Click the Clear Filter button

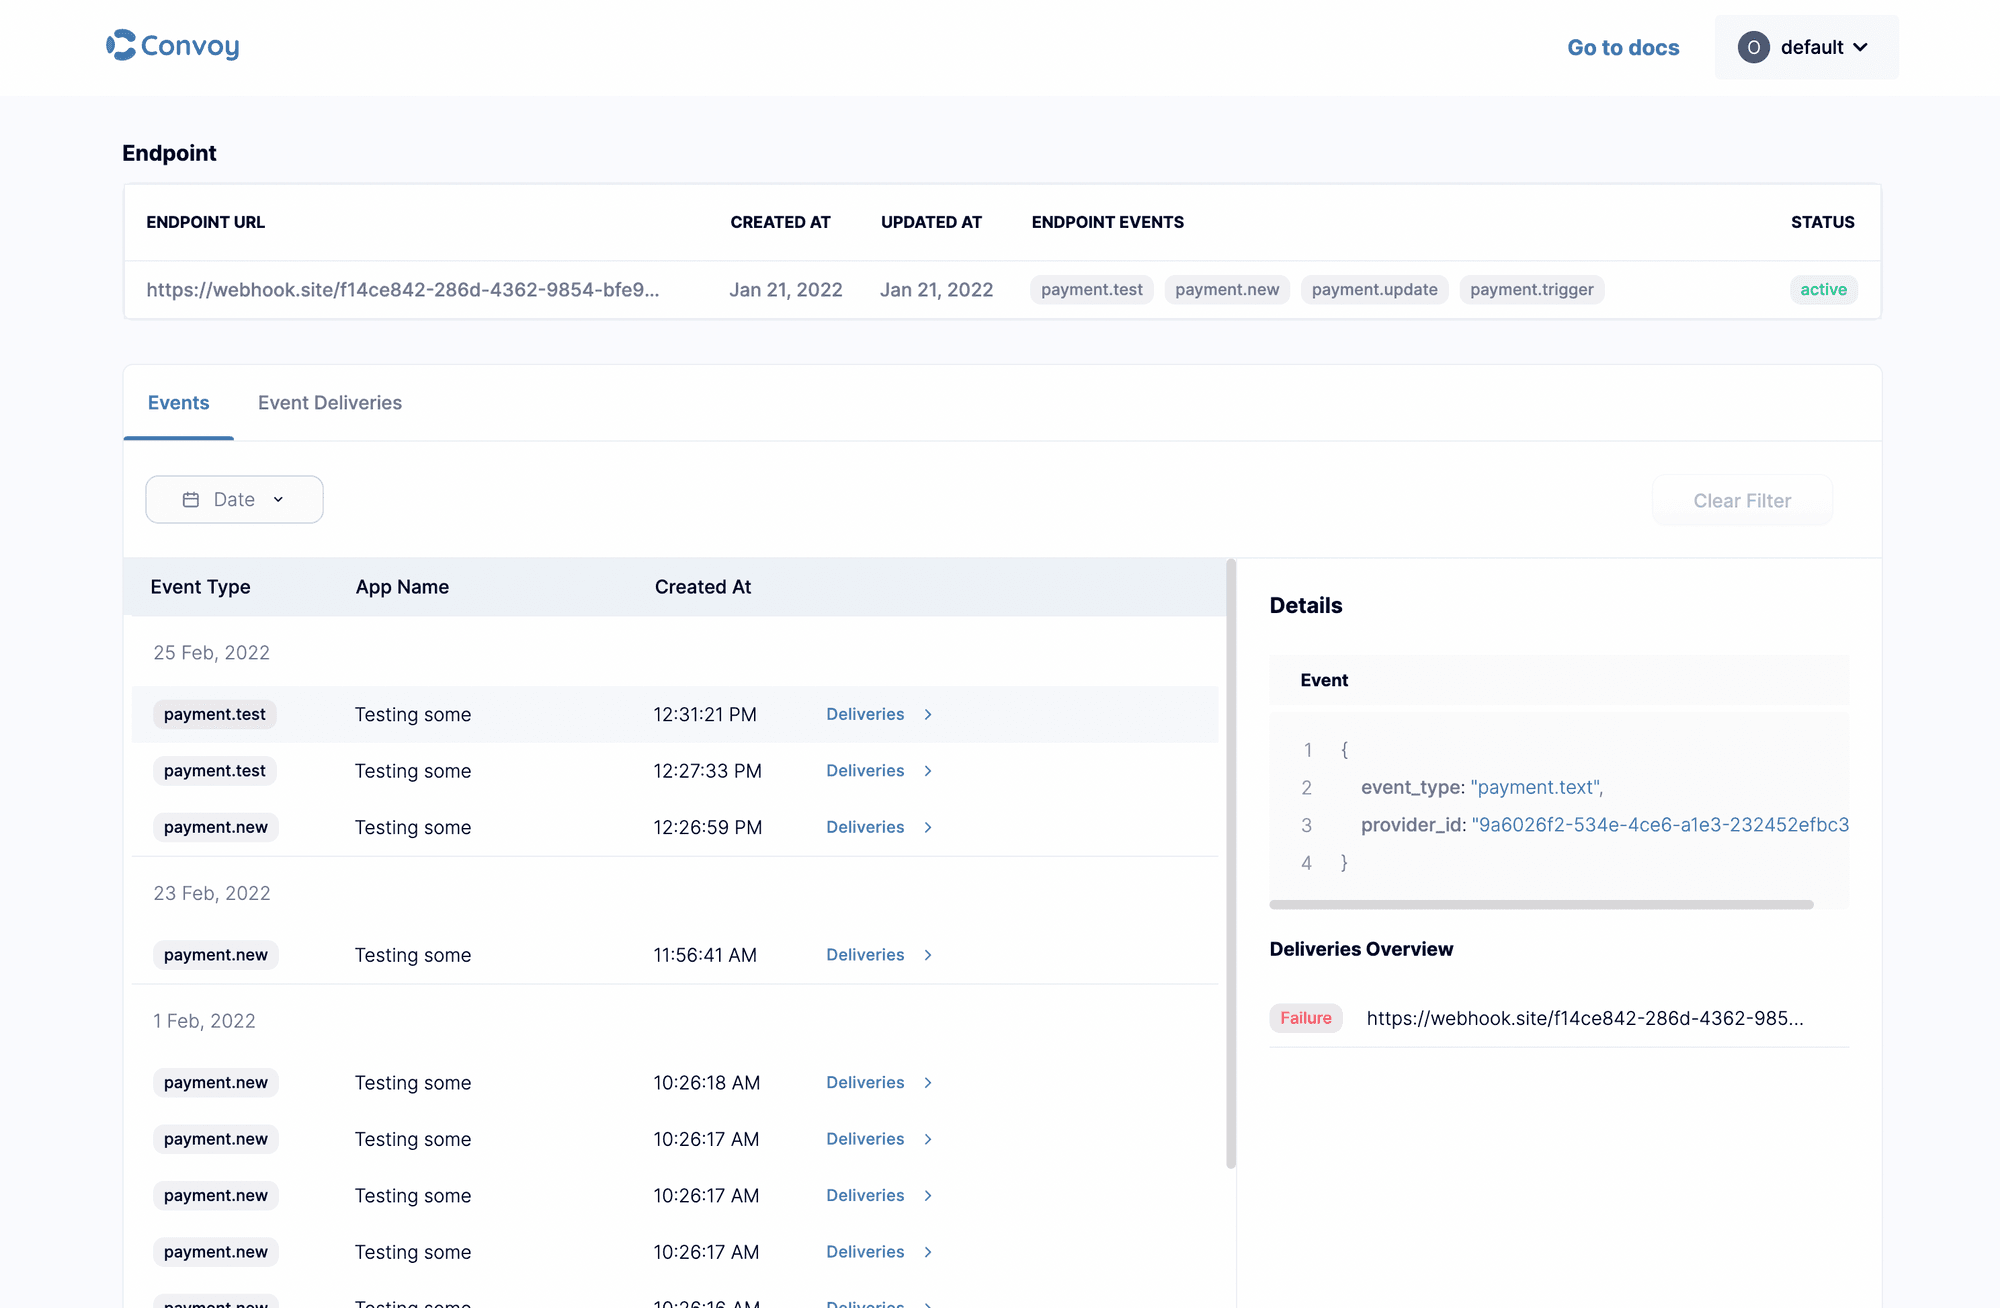pyautogui.click(x=1741, y=500)
